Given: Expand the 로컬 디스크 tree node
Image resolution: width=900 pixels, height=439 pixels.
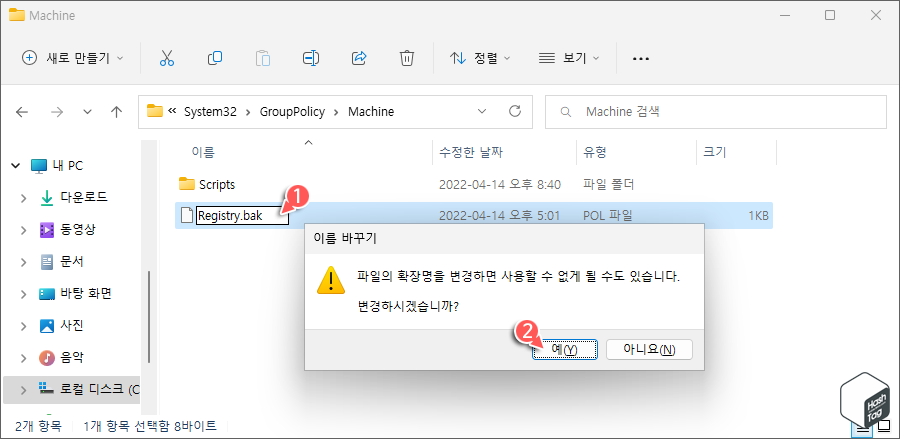Looking at the screenshot, I should click(x=23, y=390).
